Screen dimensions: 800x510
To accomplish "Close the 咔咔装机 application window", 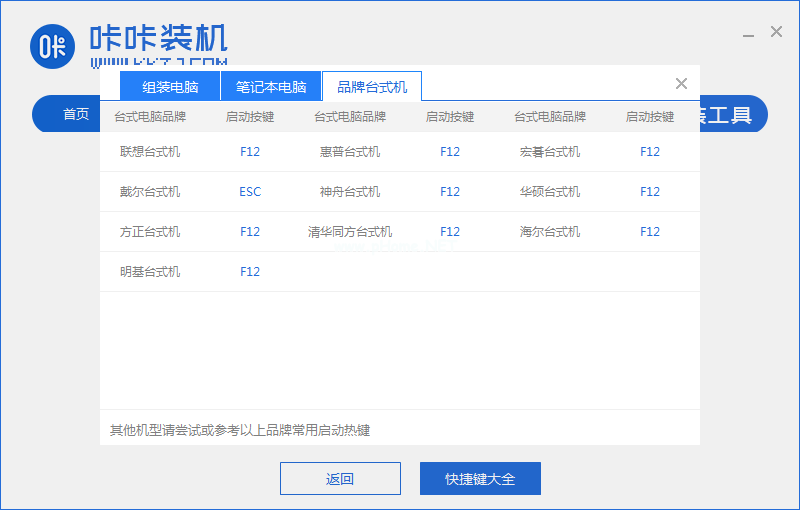I will (x=776, y=32).
